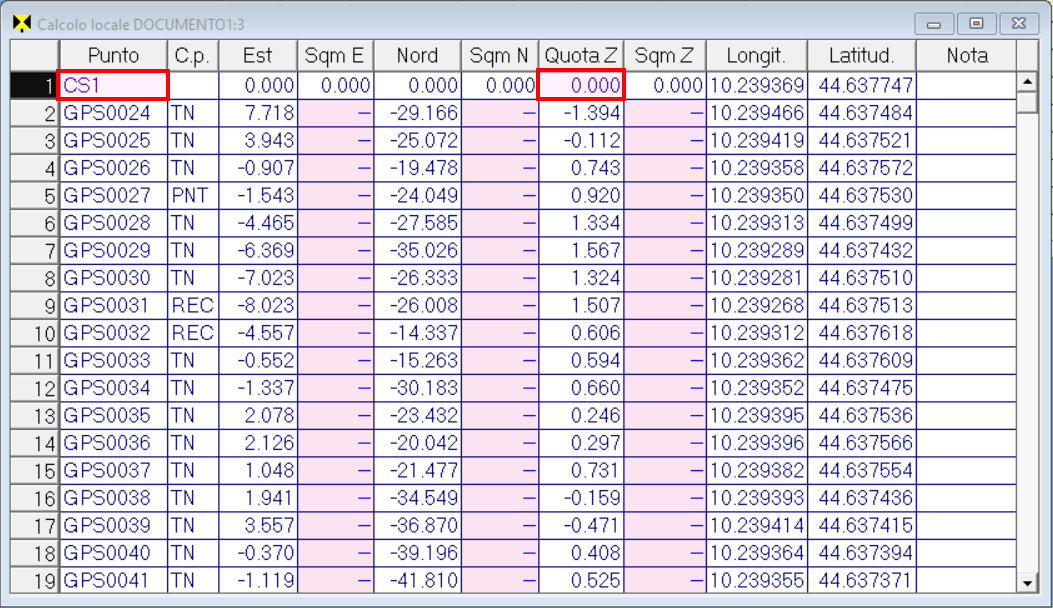The width and height of the screenshot is (1053, 608).
Task: Select the longitude cell of GPS0040
Action: tap(756, 552)
